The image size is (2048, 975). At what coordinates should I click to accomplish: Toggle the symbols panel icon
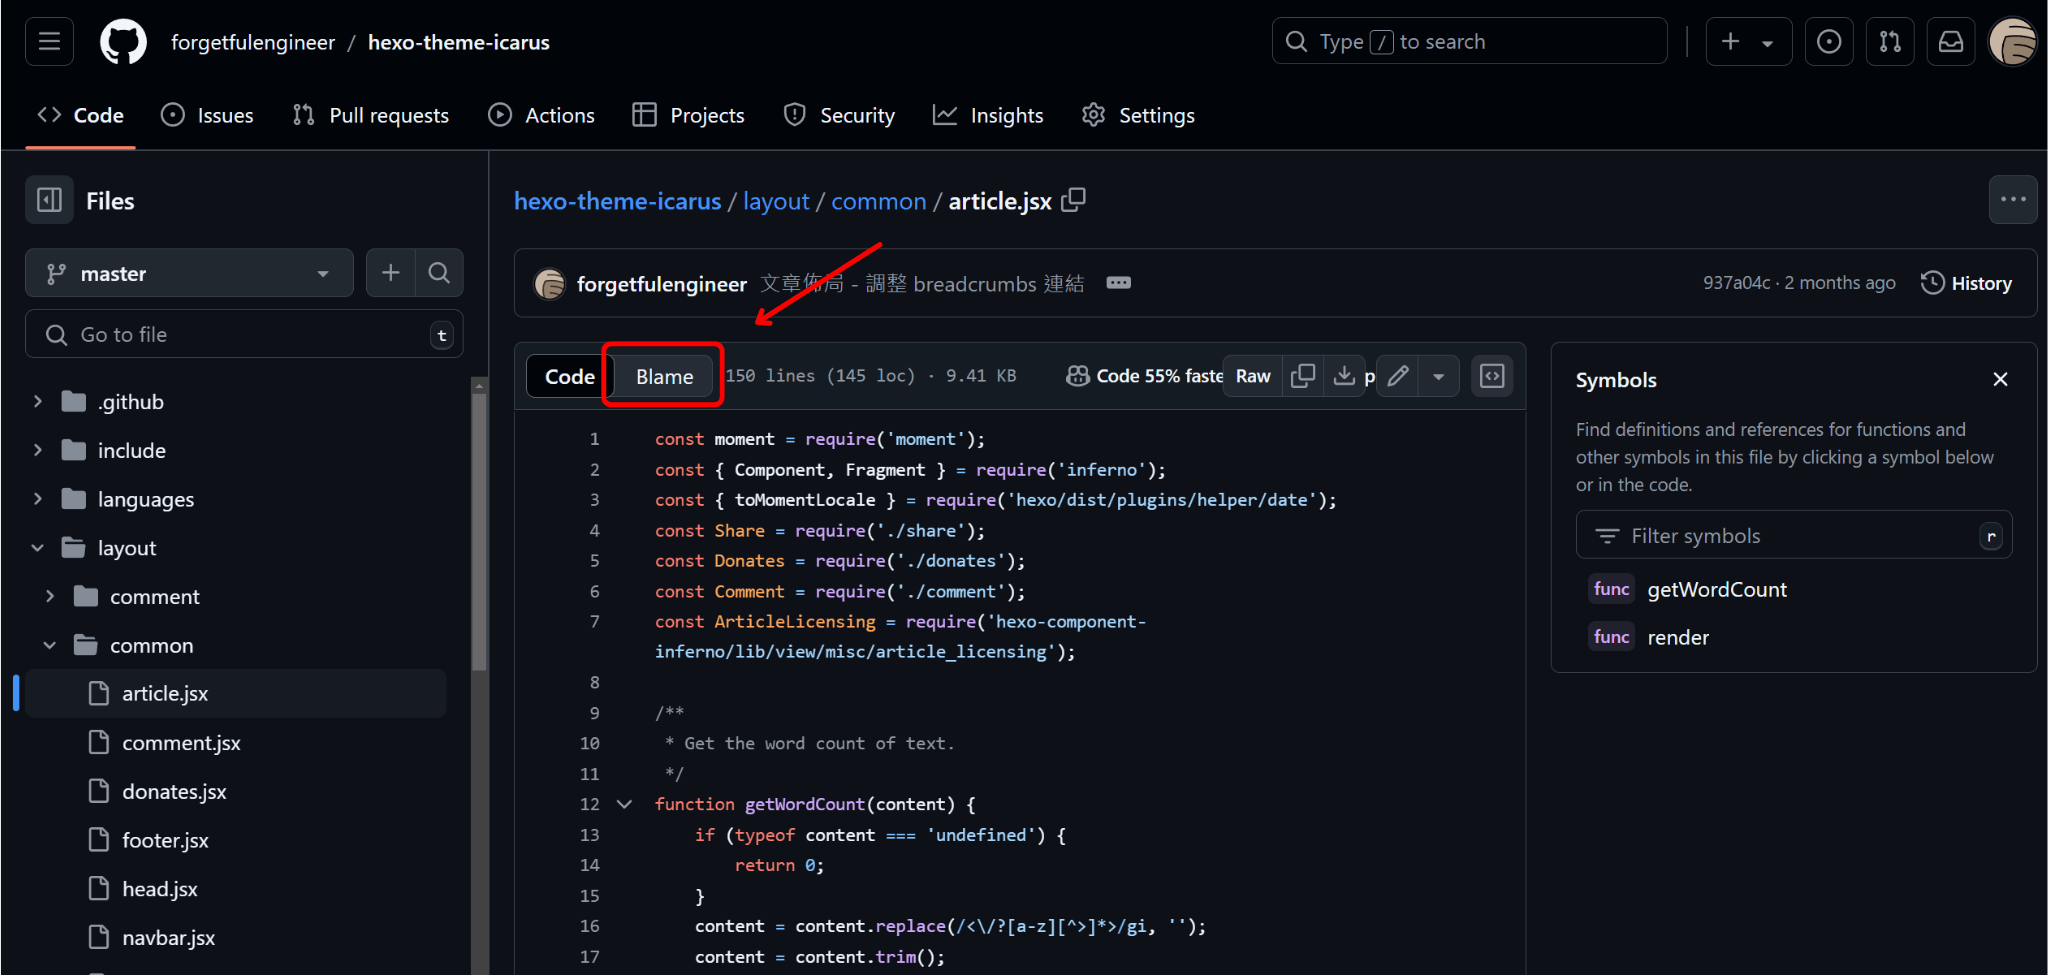click(x=1492, y=376)
